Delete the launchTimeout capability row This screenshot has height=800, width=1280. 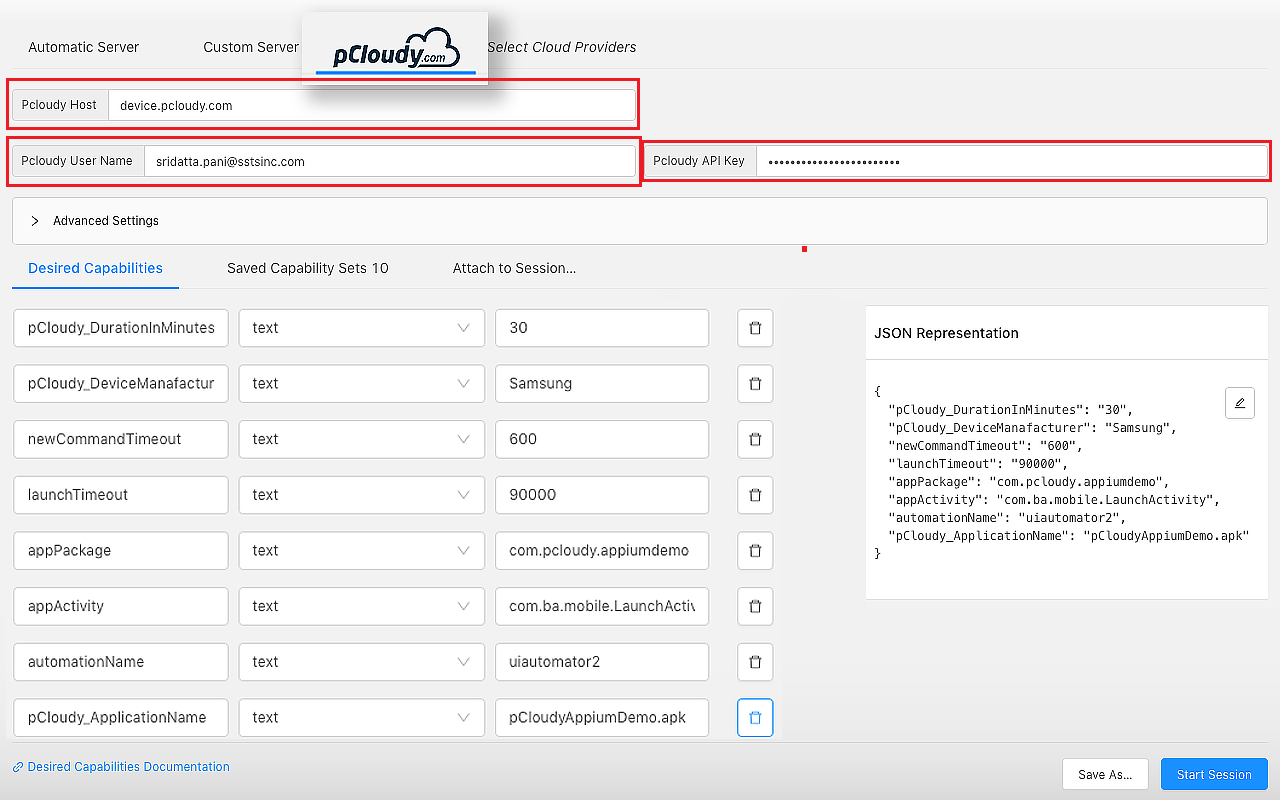755,495
